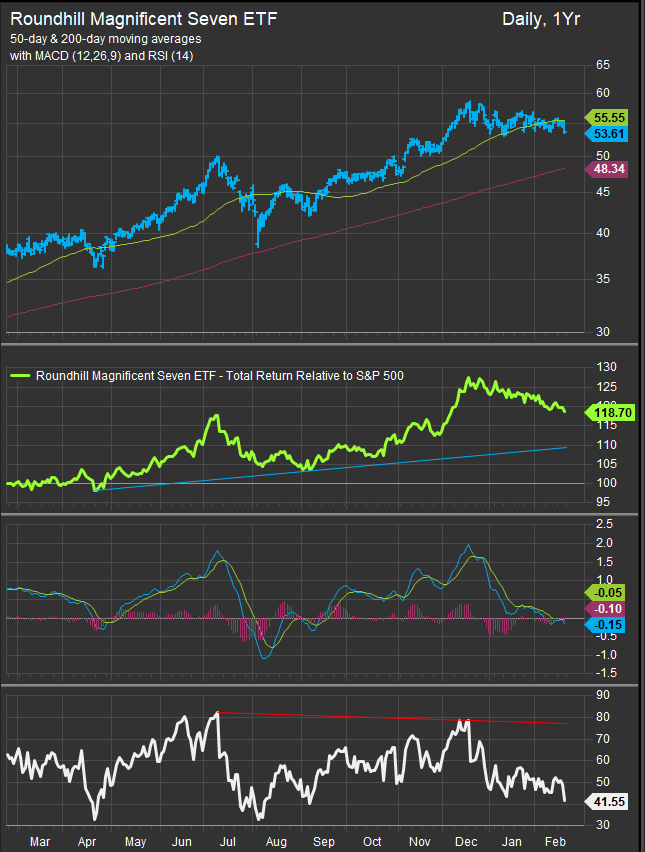Click the Dec label on time axis
Image resolution: width=645 pixels, height=852 pixels.
pos(466,842)
